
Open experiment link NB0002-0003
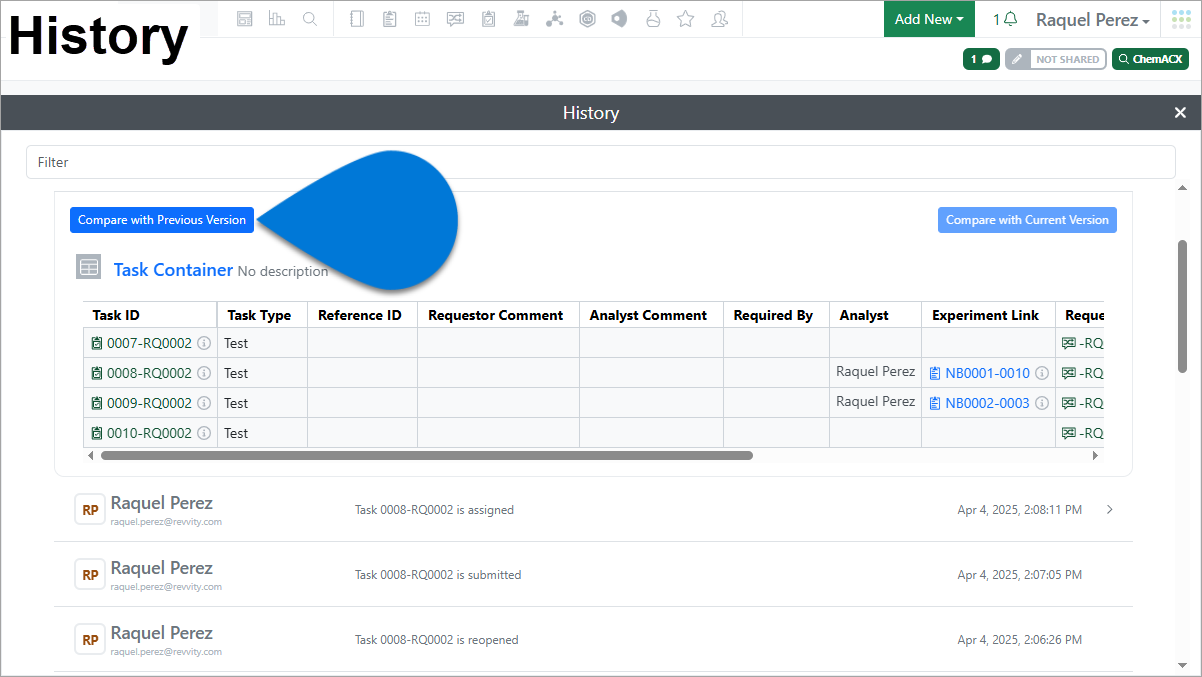tap(987, 403)
